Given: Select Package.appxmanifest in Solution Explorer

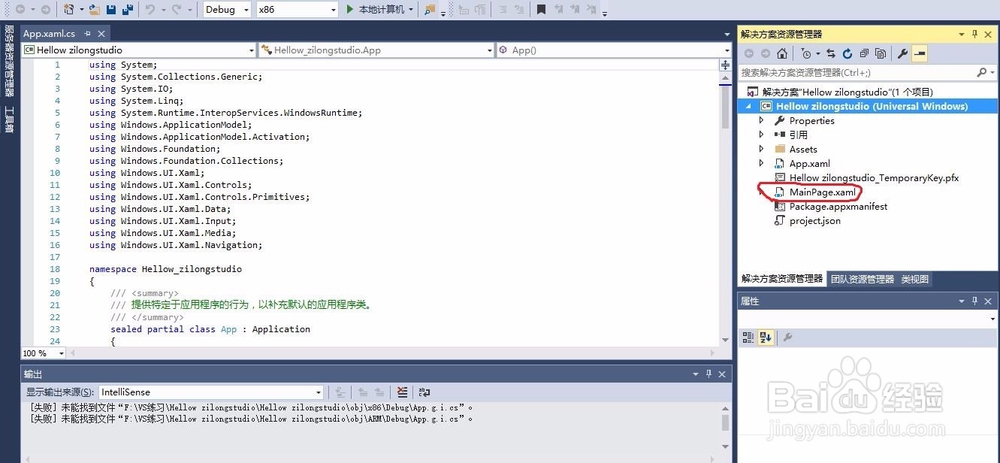Looking at the screenshot, I should (x=838, y=207).
